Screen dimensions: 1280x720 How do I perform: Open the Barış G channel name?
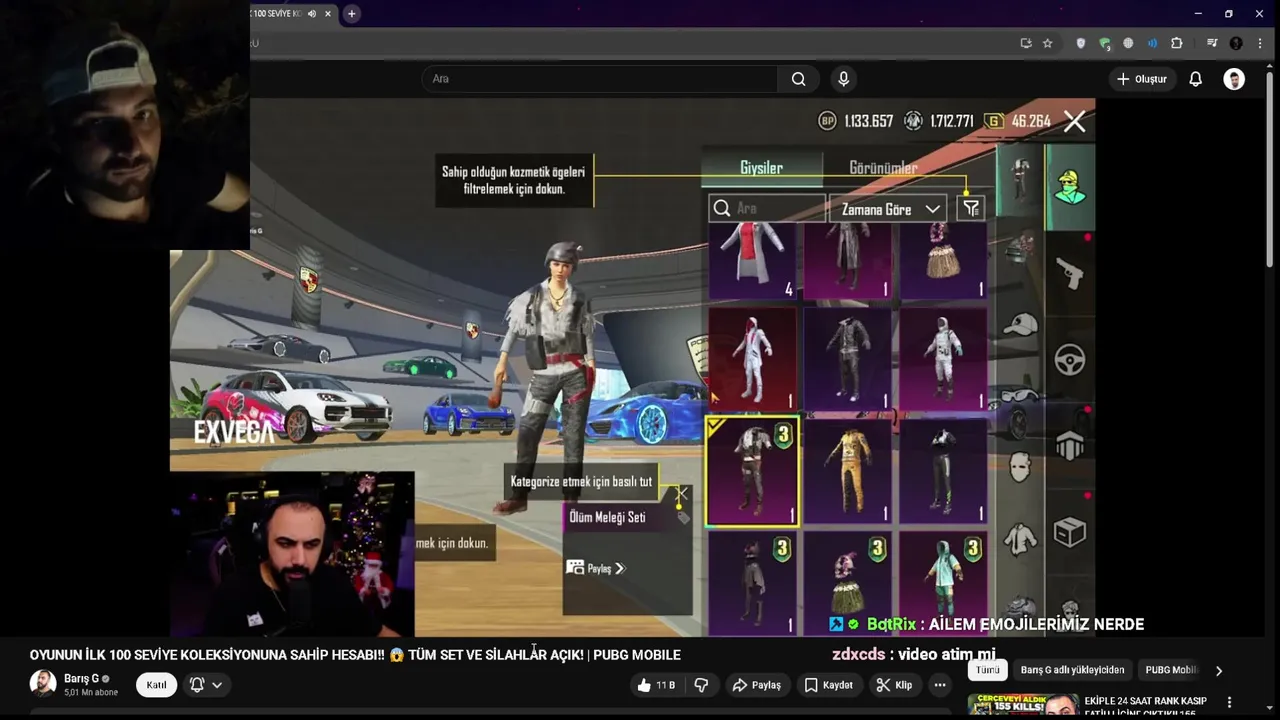[81, 678]
